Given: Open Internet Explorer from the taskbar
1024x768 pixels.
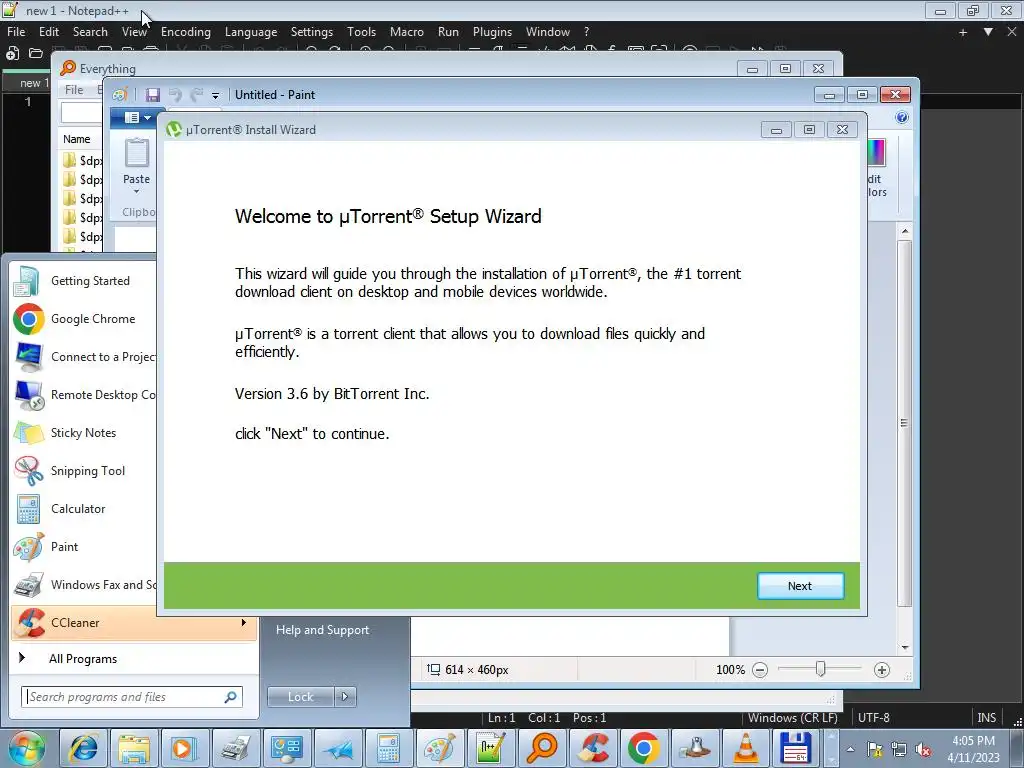Looking at the screenshot, I should point(83,748).
